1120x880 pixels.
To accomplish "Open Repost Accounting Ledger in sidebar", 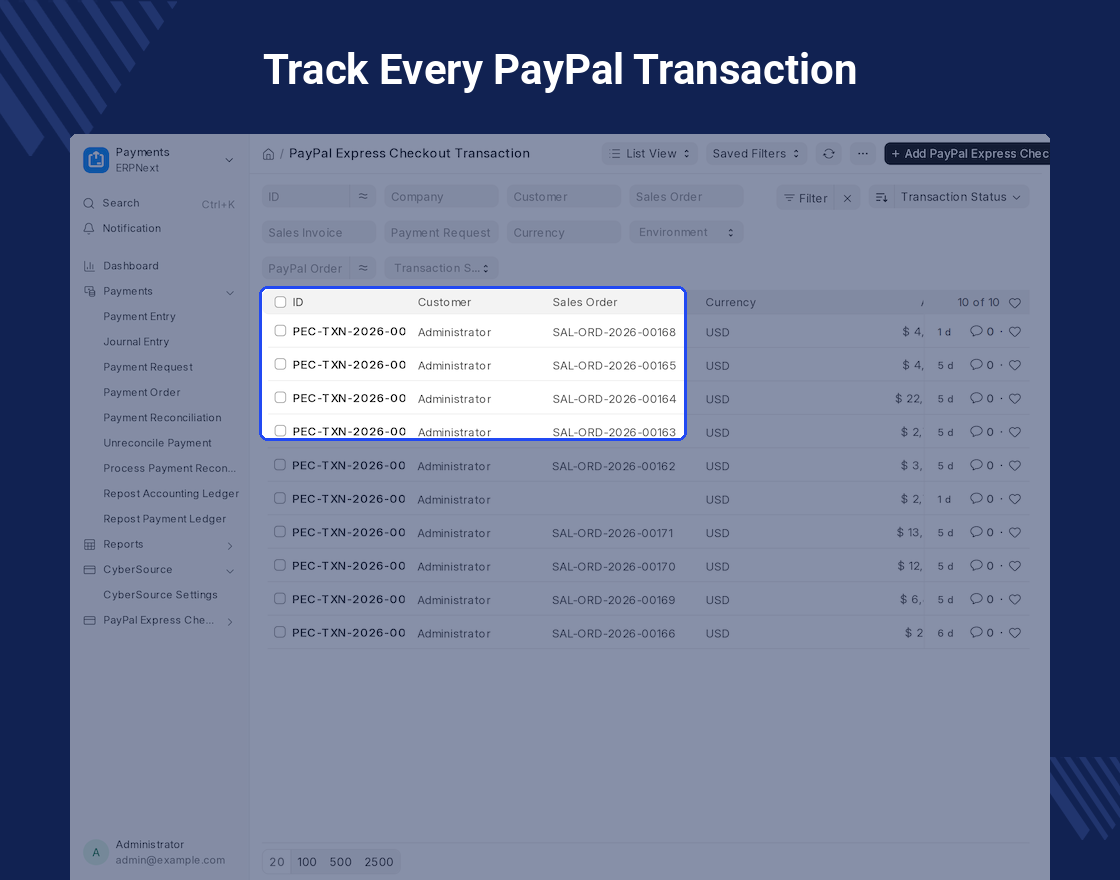I will tap(171, 494).
